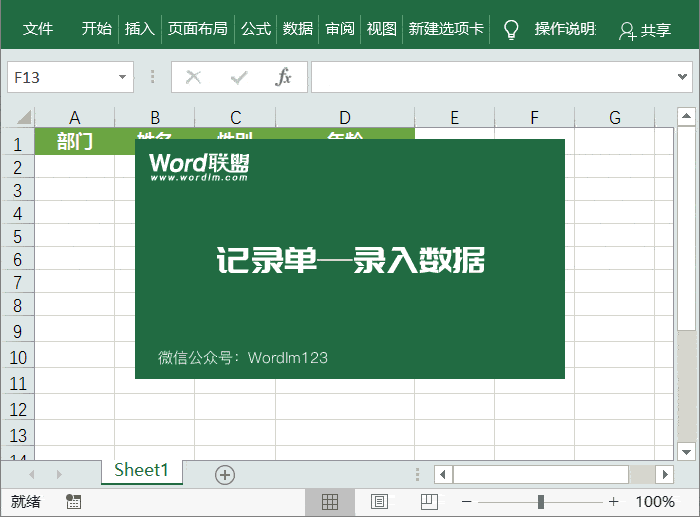Click the 就绪 status text
Viewport: 700px width, 517px height.
click(25, 502)
